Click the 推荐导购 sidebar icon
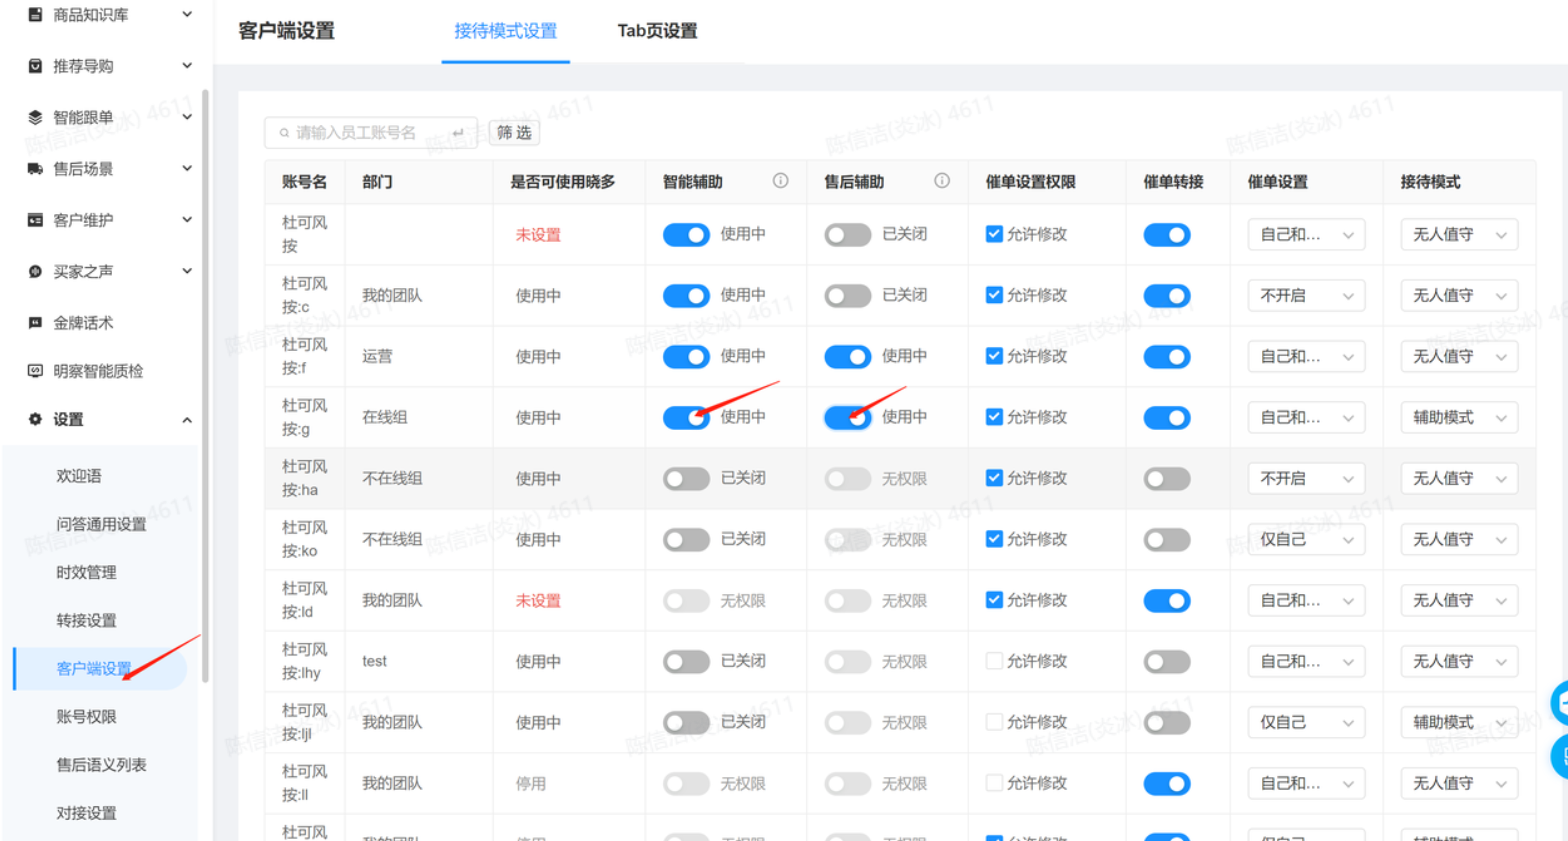This screenshot has height=841, width=1568. coord(35,66)
